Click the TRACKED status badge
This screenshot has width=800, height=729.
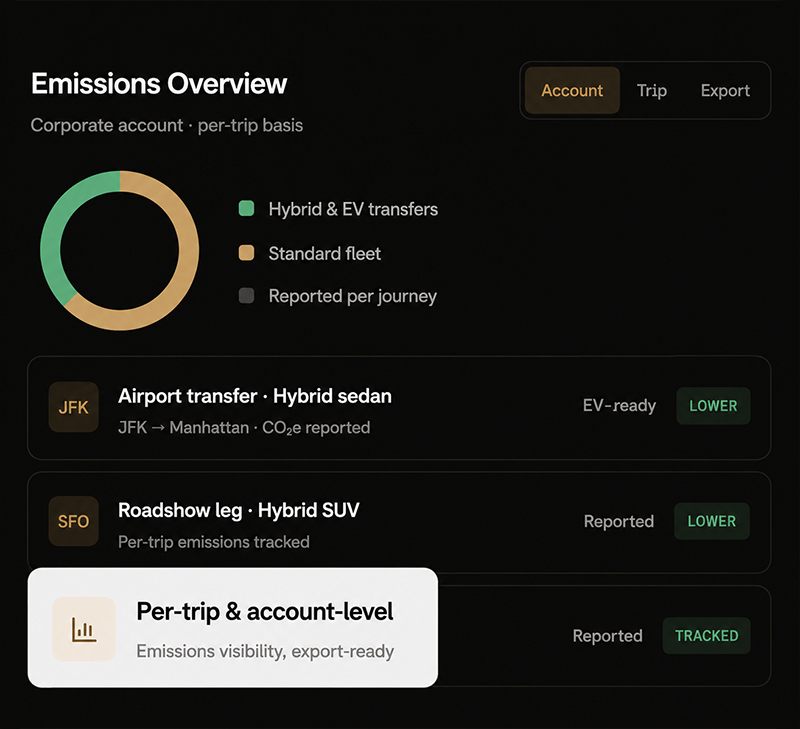coord(707,636)
